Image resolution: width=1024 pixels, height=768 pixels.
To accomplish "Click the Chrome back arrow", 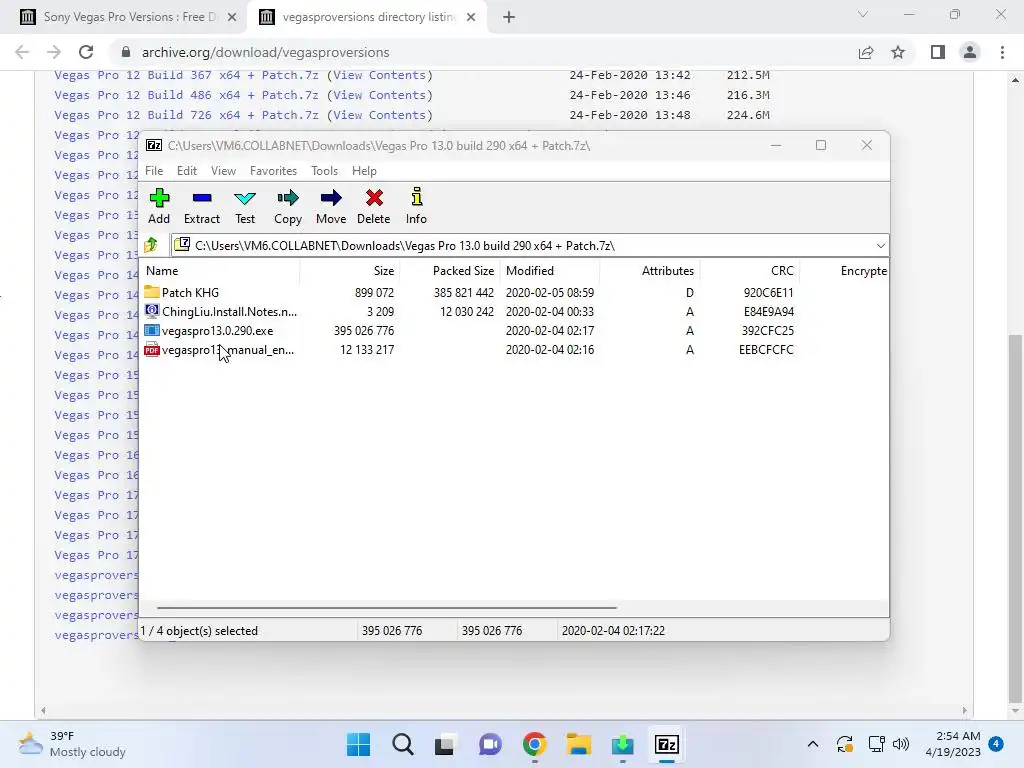I will pyautogui.click(x=22, y=52).
